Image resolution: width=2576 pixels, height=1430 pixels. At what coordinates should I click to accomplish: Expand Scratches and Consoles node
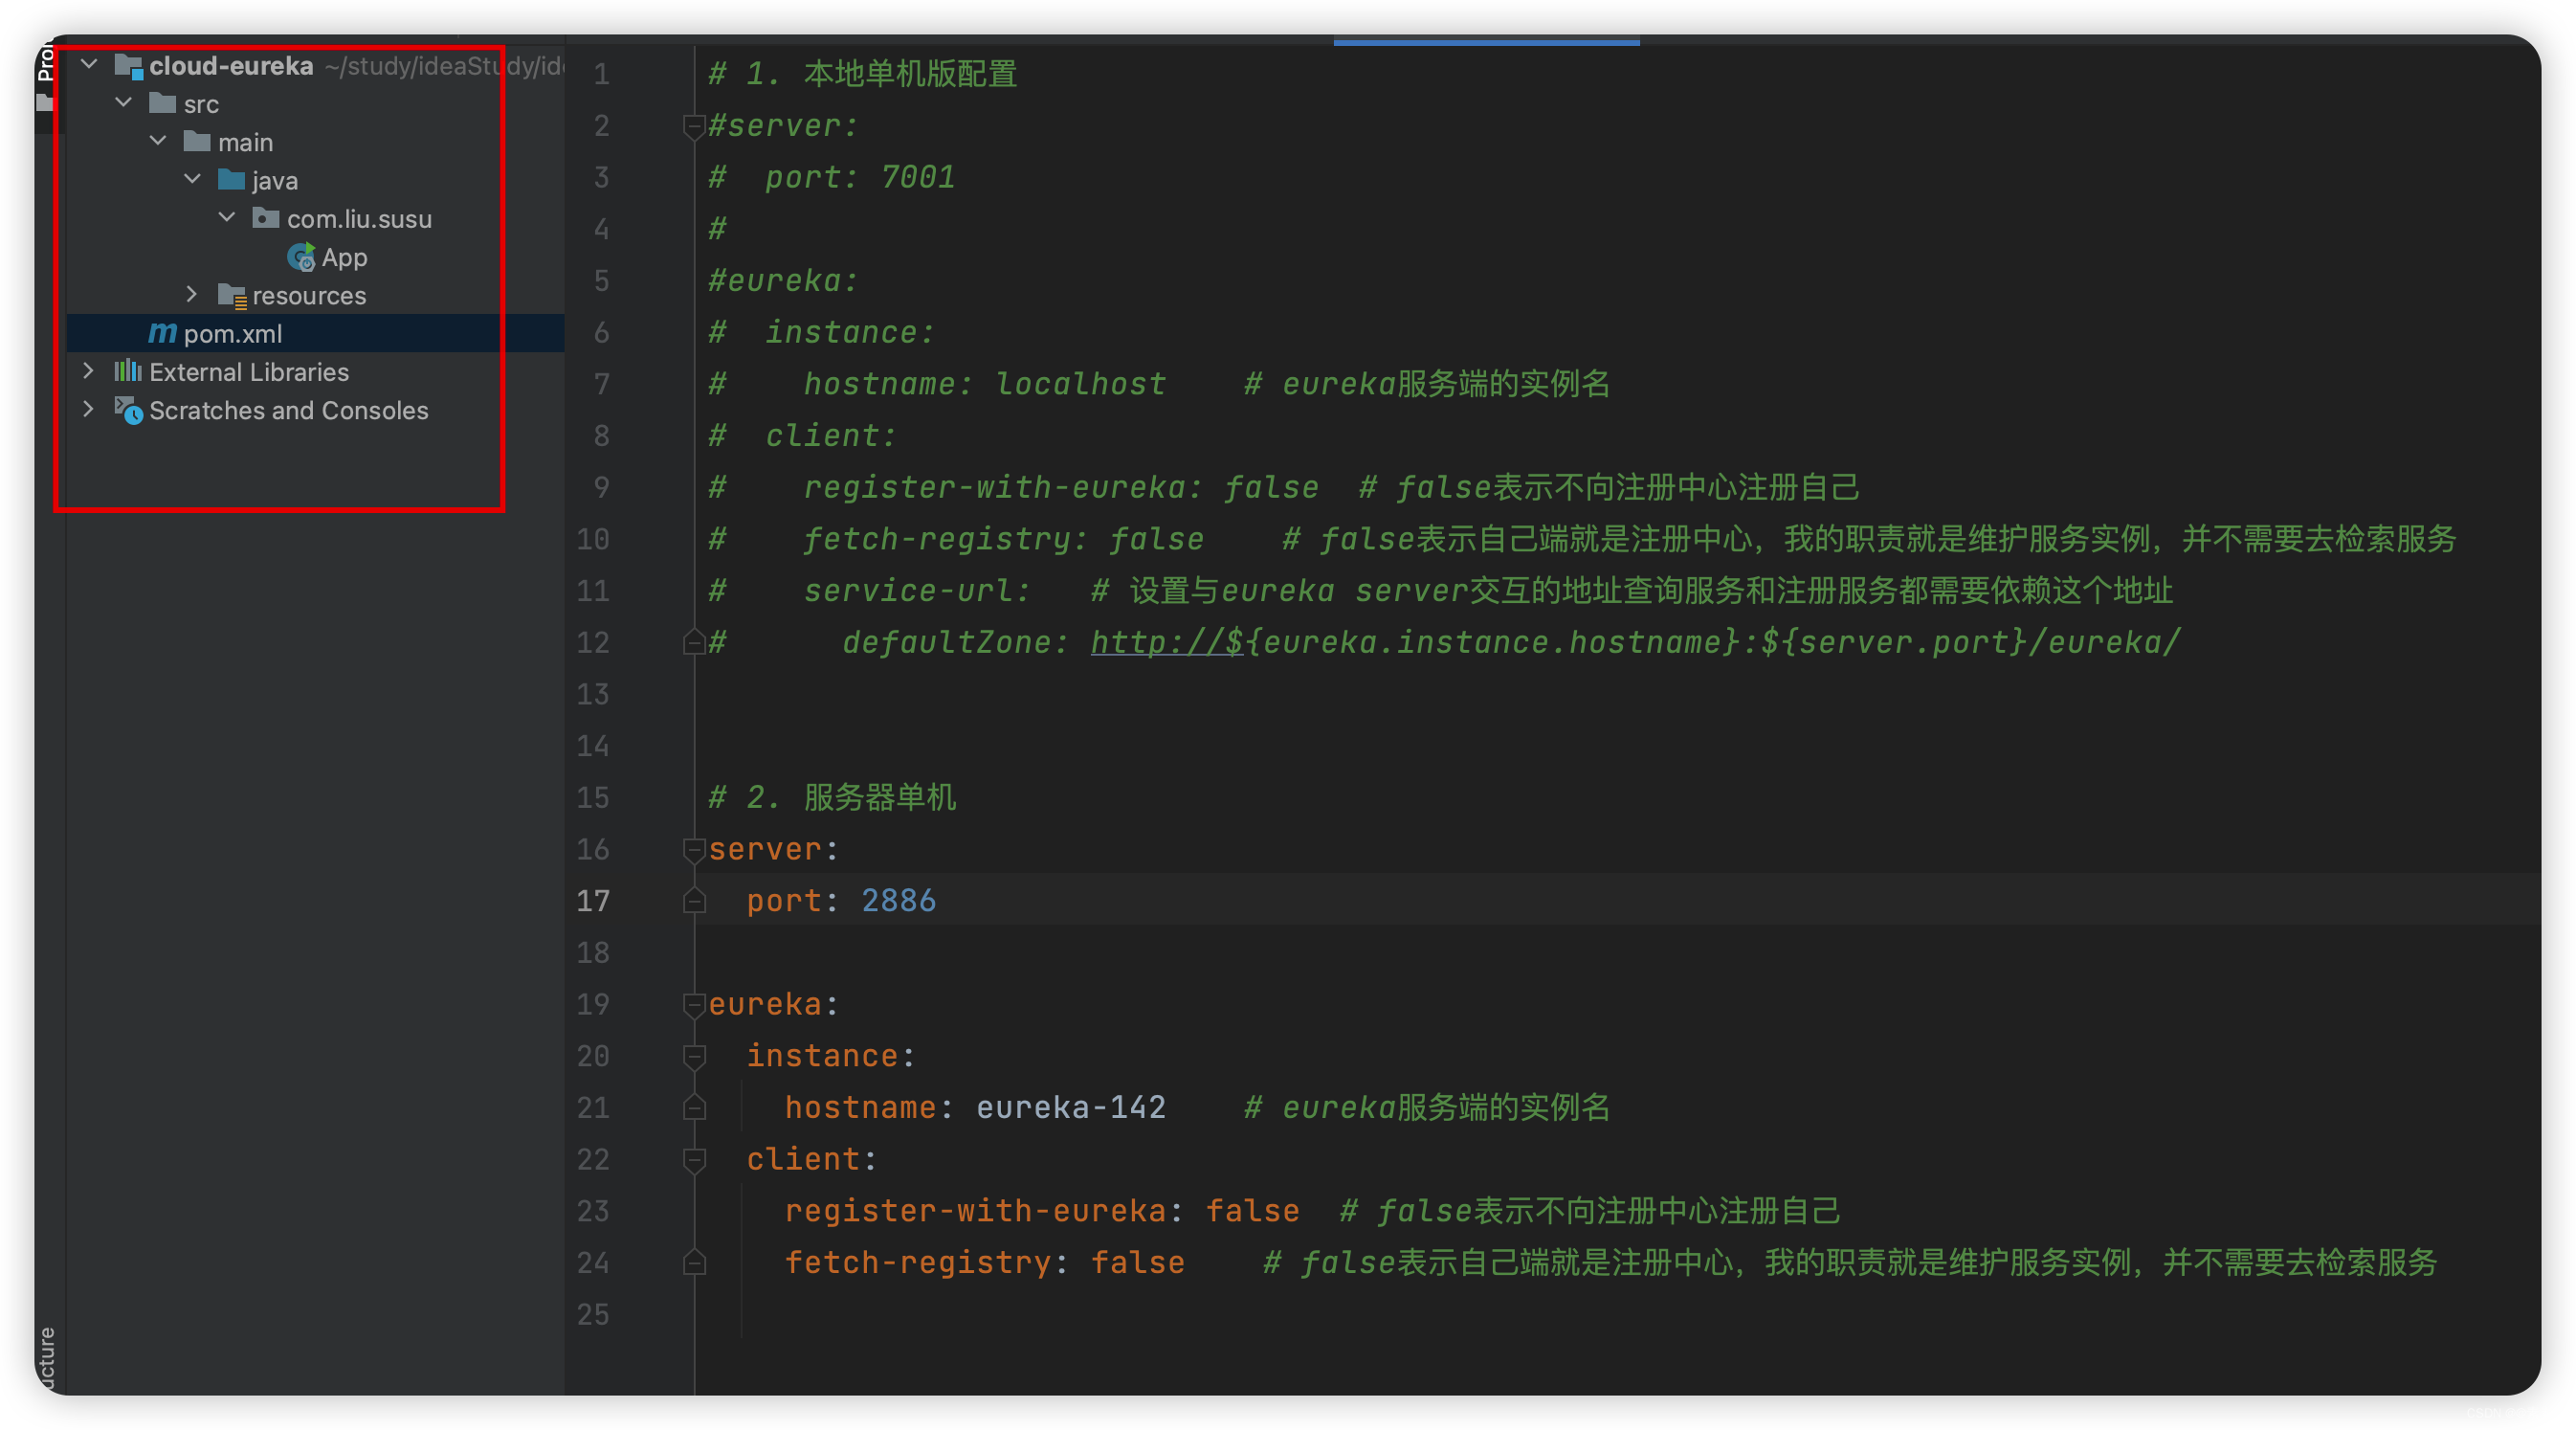tap(89, 409)
